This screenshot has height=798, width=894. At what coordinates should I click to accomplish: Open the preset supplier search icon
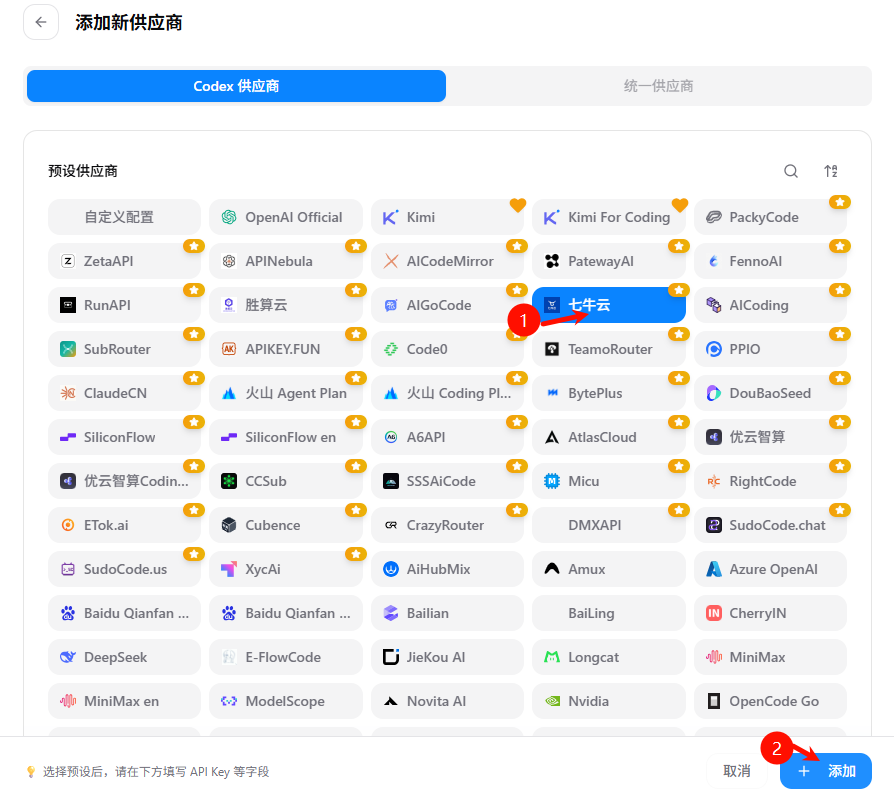791,171
